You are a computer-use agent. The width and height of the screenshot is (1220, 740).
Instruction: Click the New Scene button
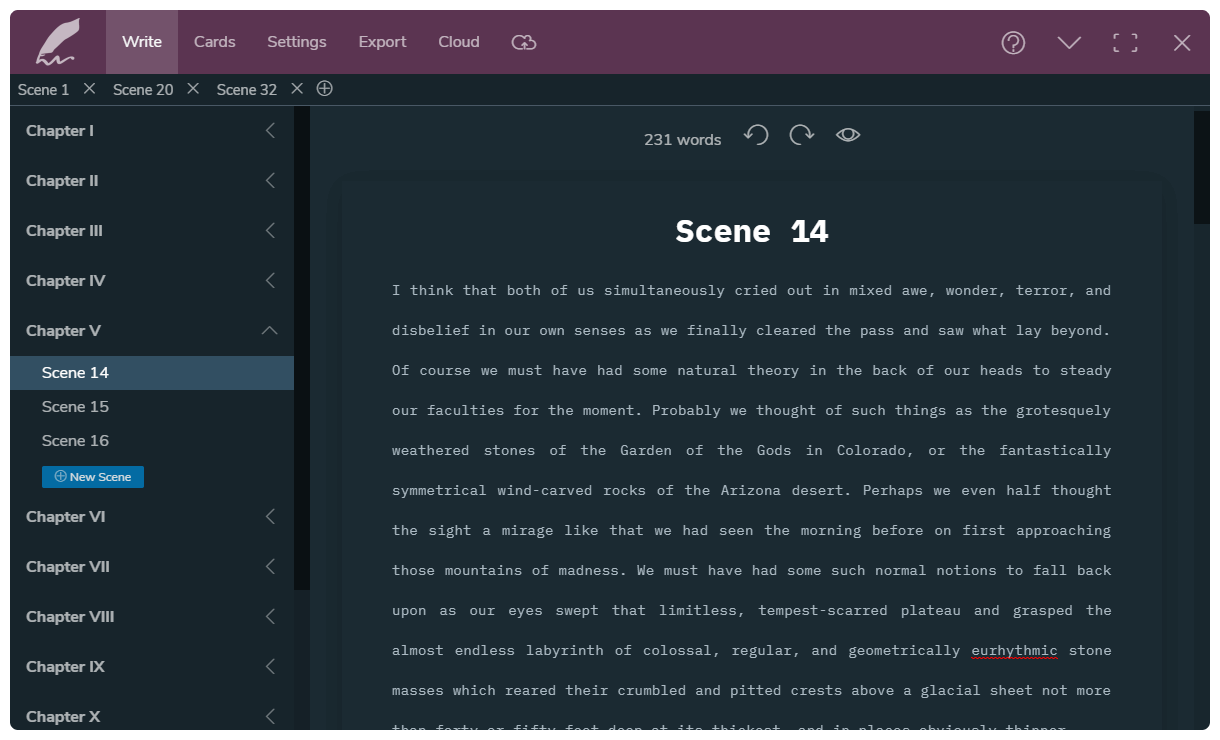[93, 477]
